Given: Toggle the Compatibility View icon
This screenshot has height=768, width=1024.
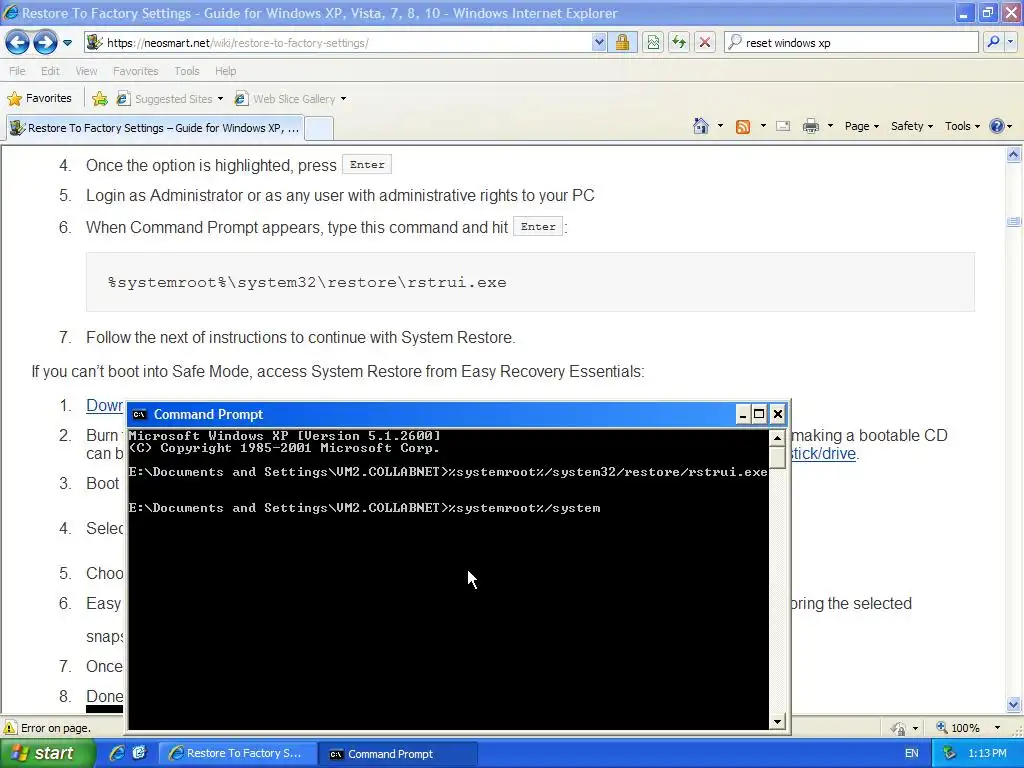Looking at the screenshot, I should click(x=653, y=43).
